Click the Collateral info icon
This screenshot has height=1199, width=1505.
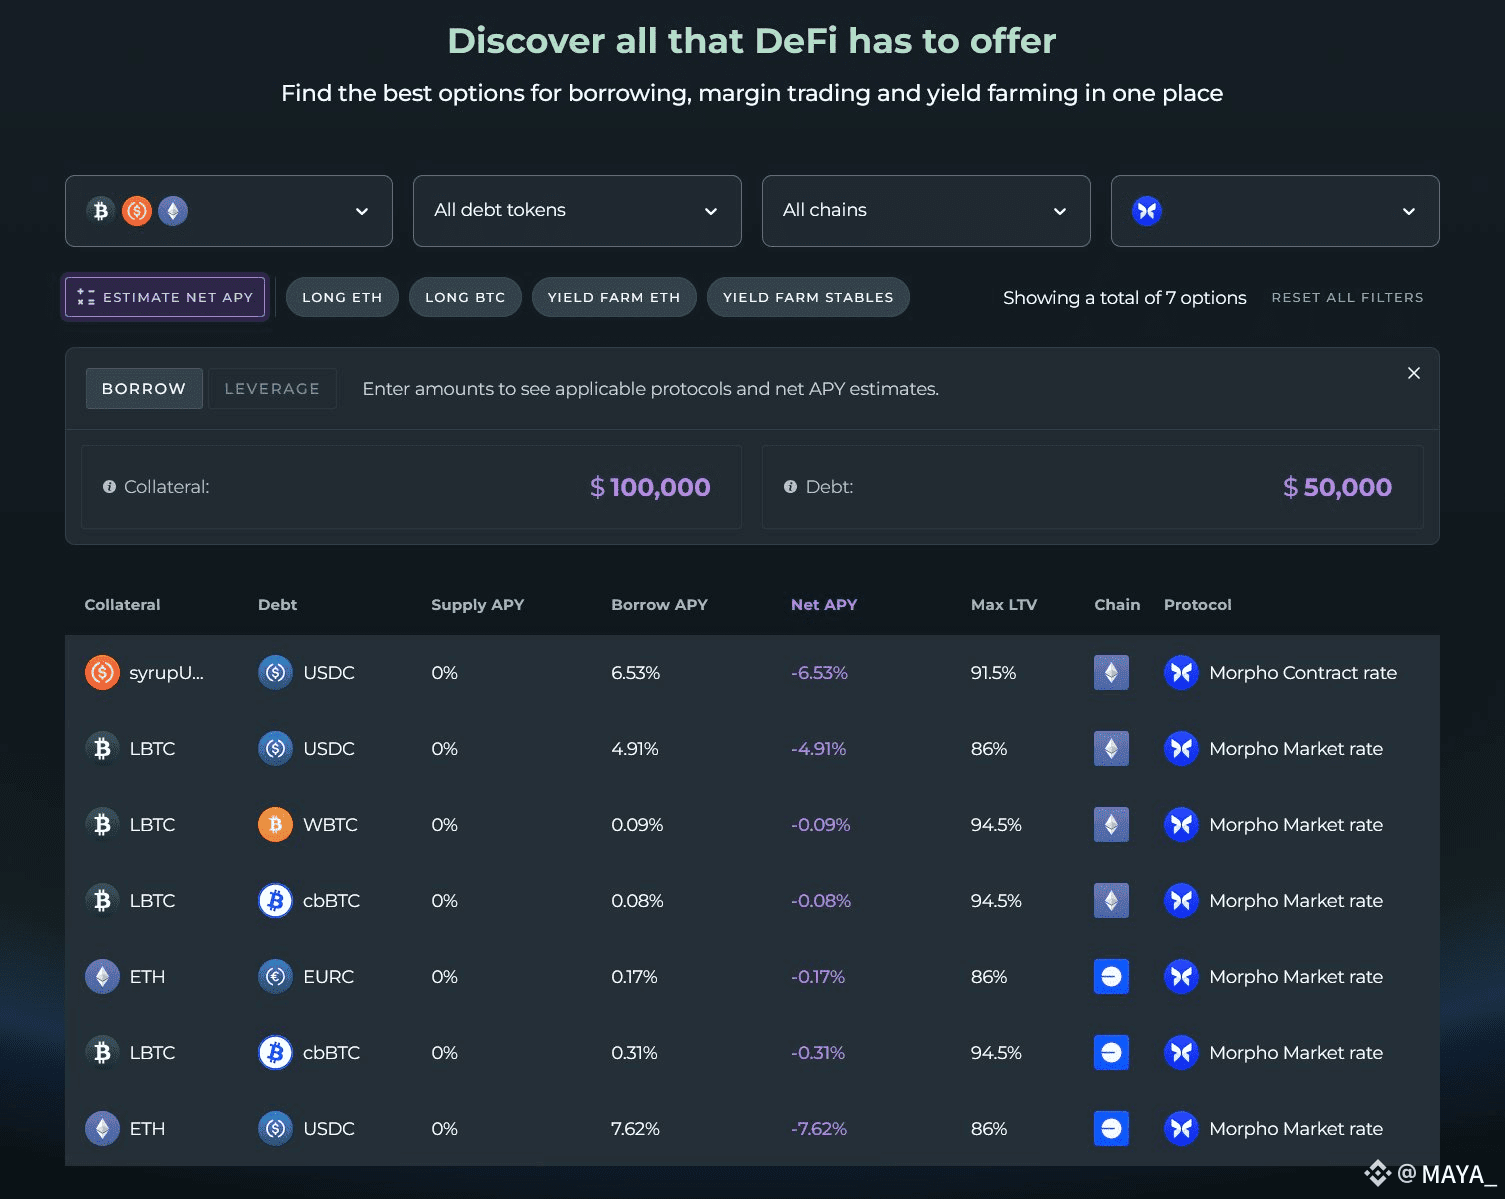(109, 487)
